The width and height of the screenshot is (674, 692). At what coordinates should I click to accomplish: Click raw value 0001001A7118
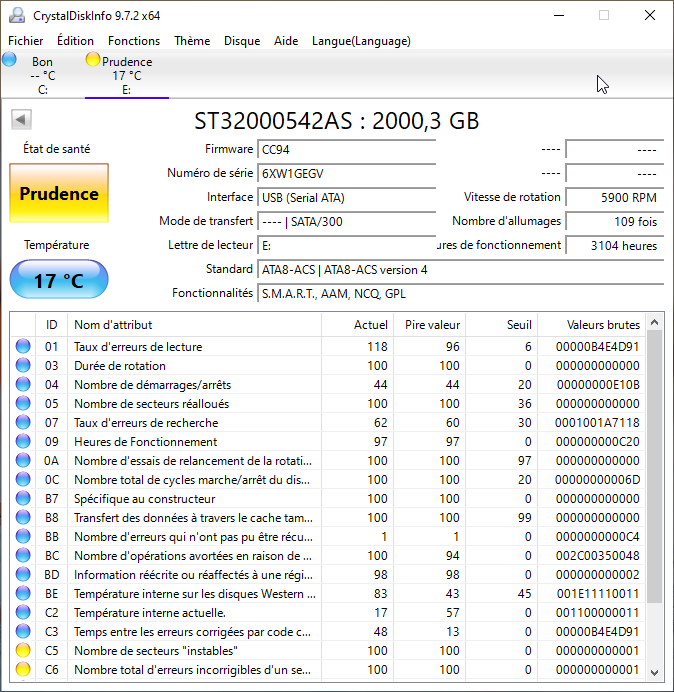click(597, 422)
